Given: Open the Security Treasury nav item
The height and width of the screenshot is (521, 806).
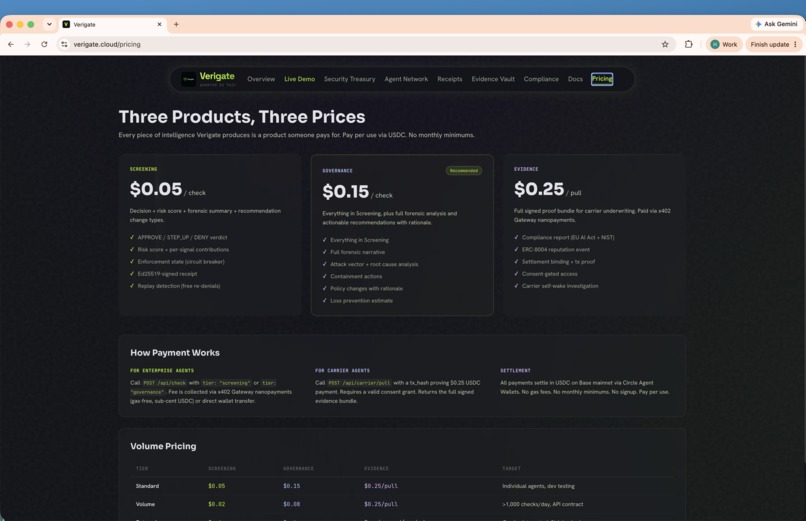Looking at the screenshot, I should point(350,79).
